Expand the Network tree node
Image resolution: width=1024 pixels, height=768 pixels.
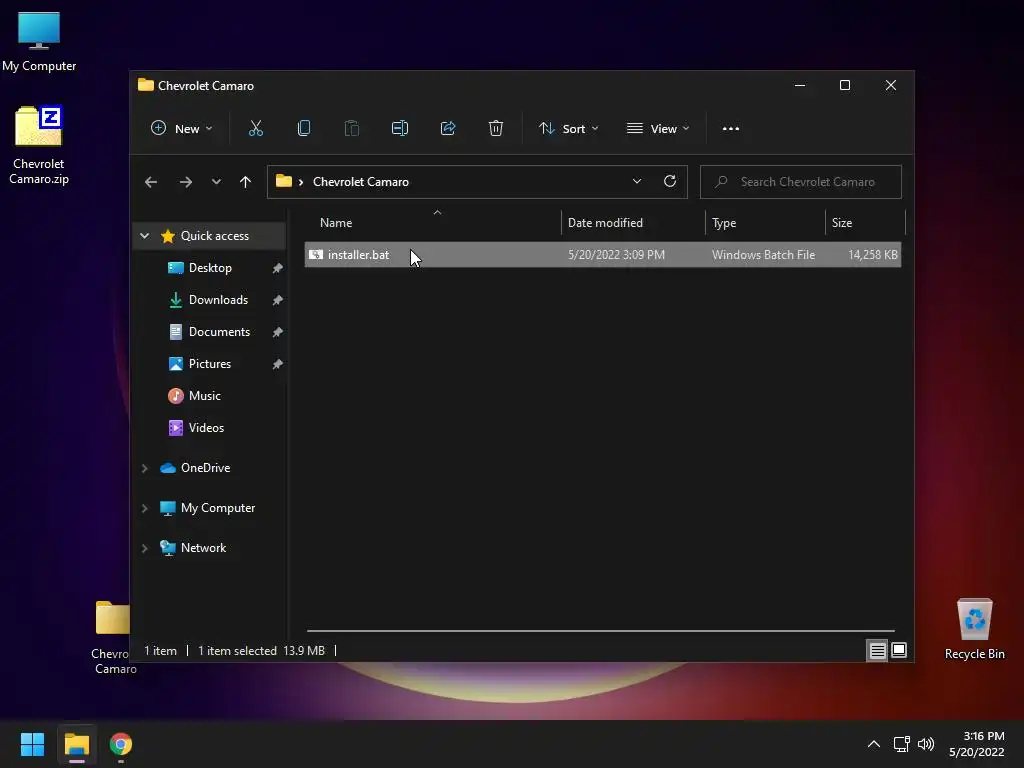pyautogui.click(x=145, y=548)
